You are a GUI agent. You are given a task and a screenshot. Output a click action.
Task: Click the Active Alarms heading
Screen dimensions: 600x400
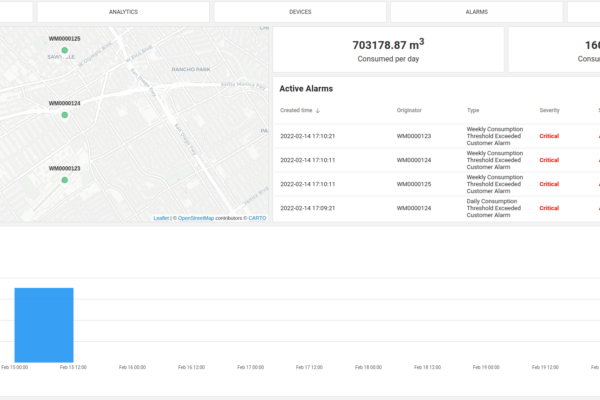tap(307, 89)
